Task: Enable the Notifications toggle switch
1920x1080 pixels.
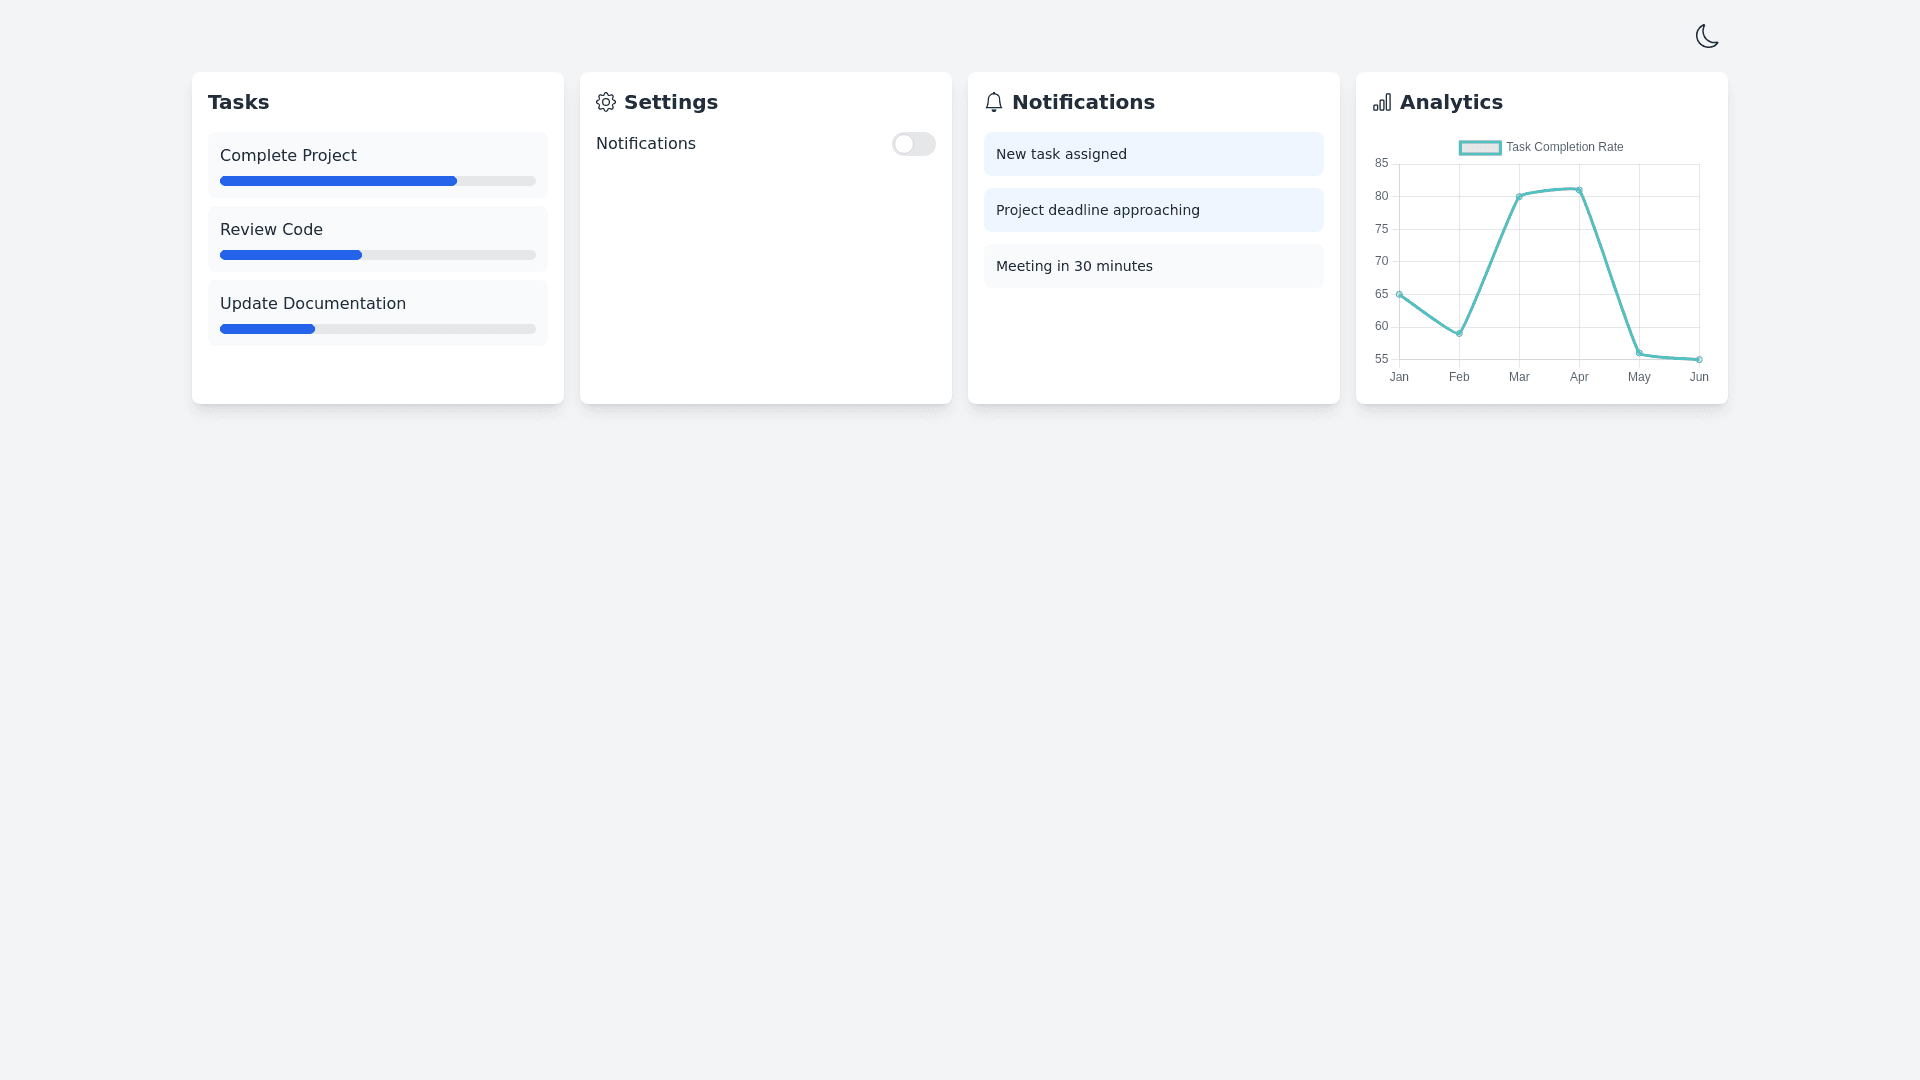Action: point(913,144)
